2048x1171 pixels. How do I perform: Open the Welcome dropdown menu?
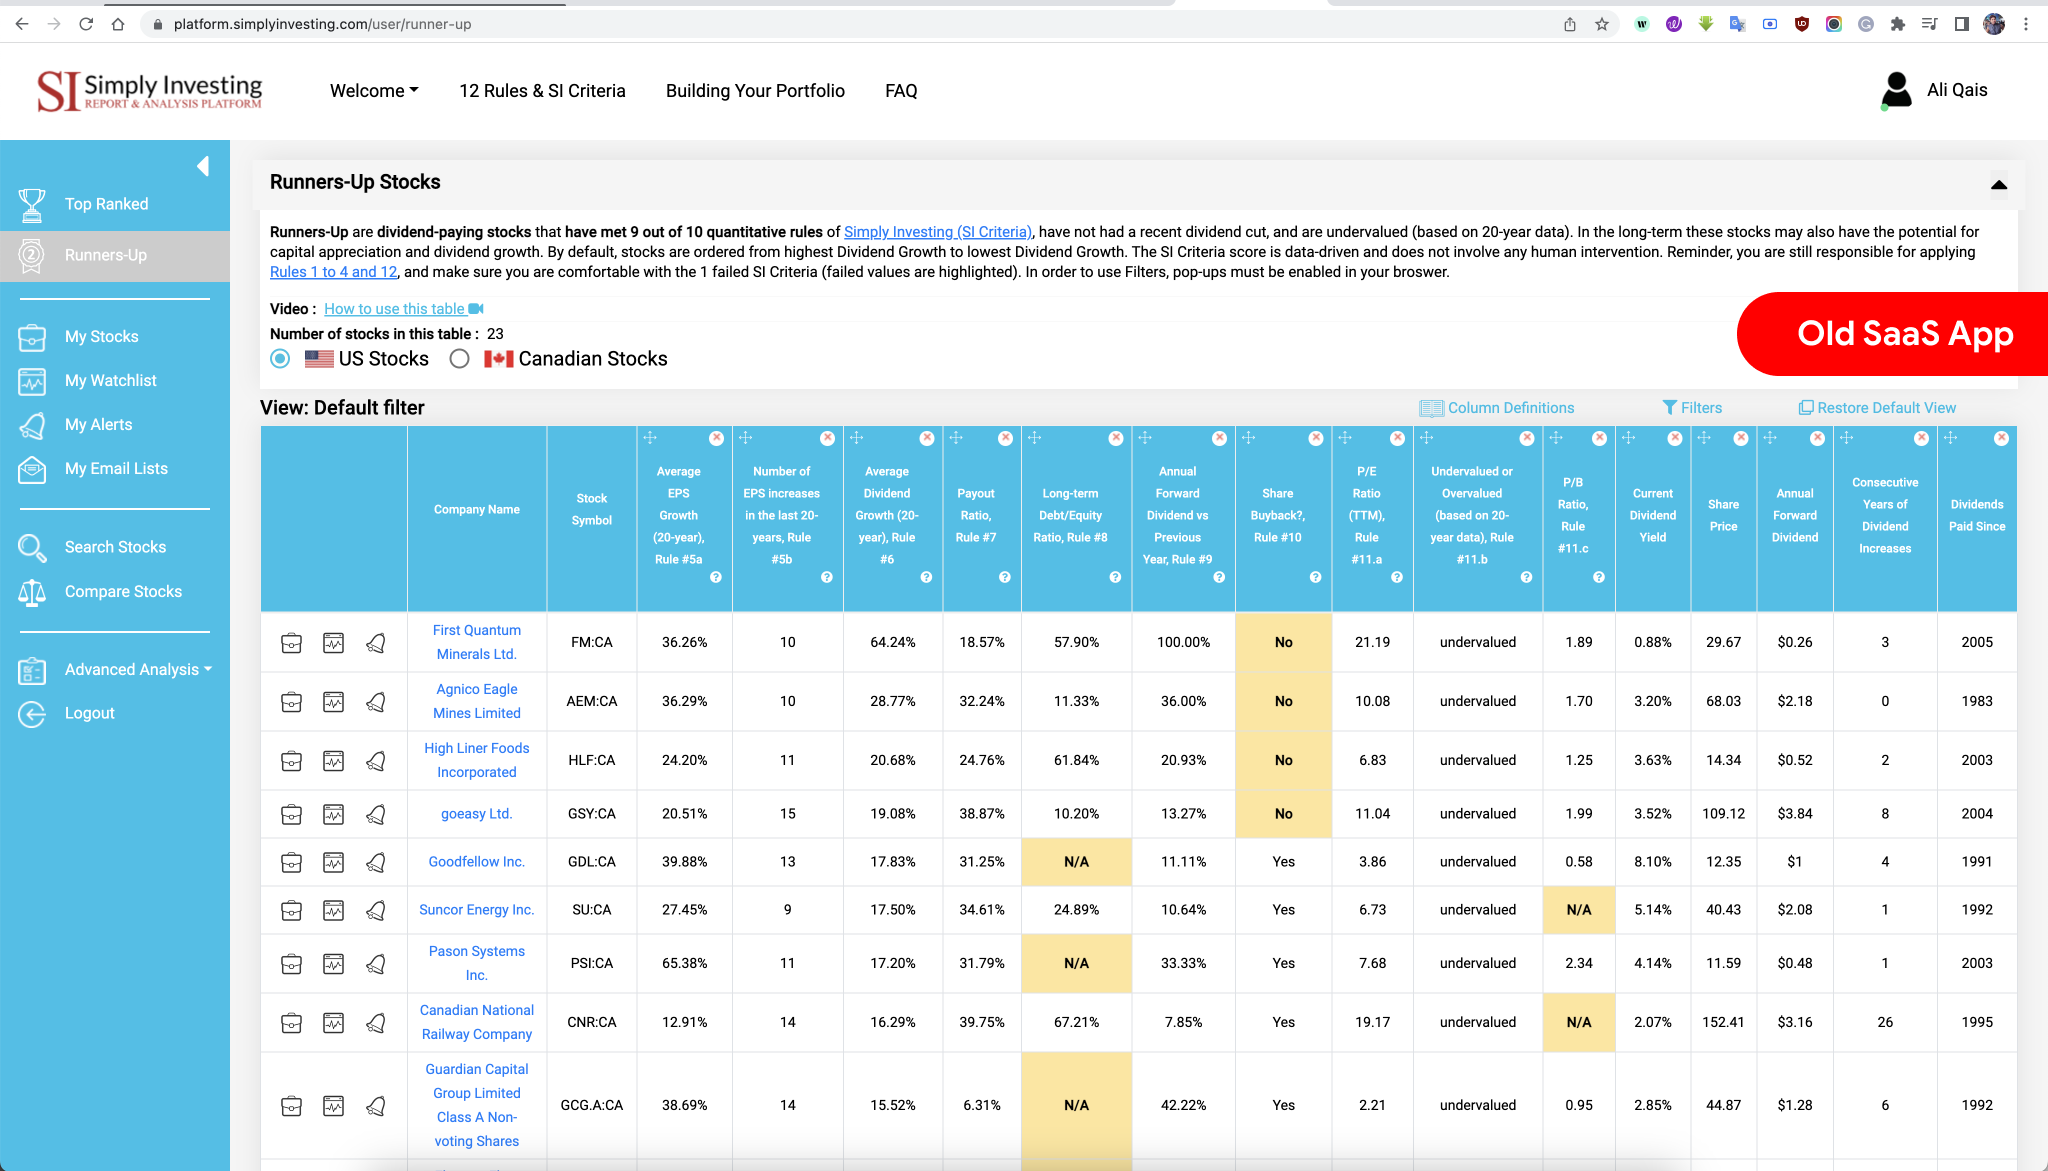click(x=374, y=91)
